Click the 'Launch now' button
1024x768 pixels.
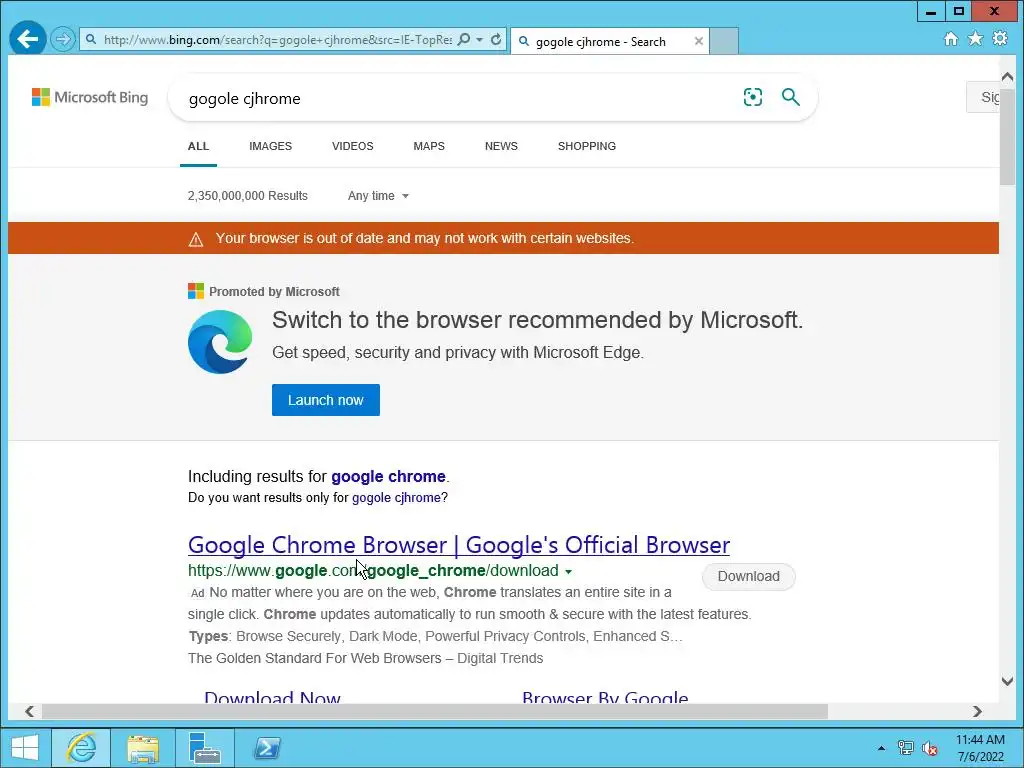(326, 400)
